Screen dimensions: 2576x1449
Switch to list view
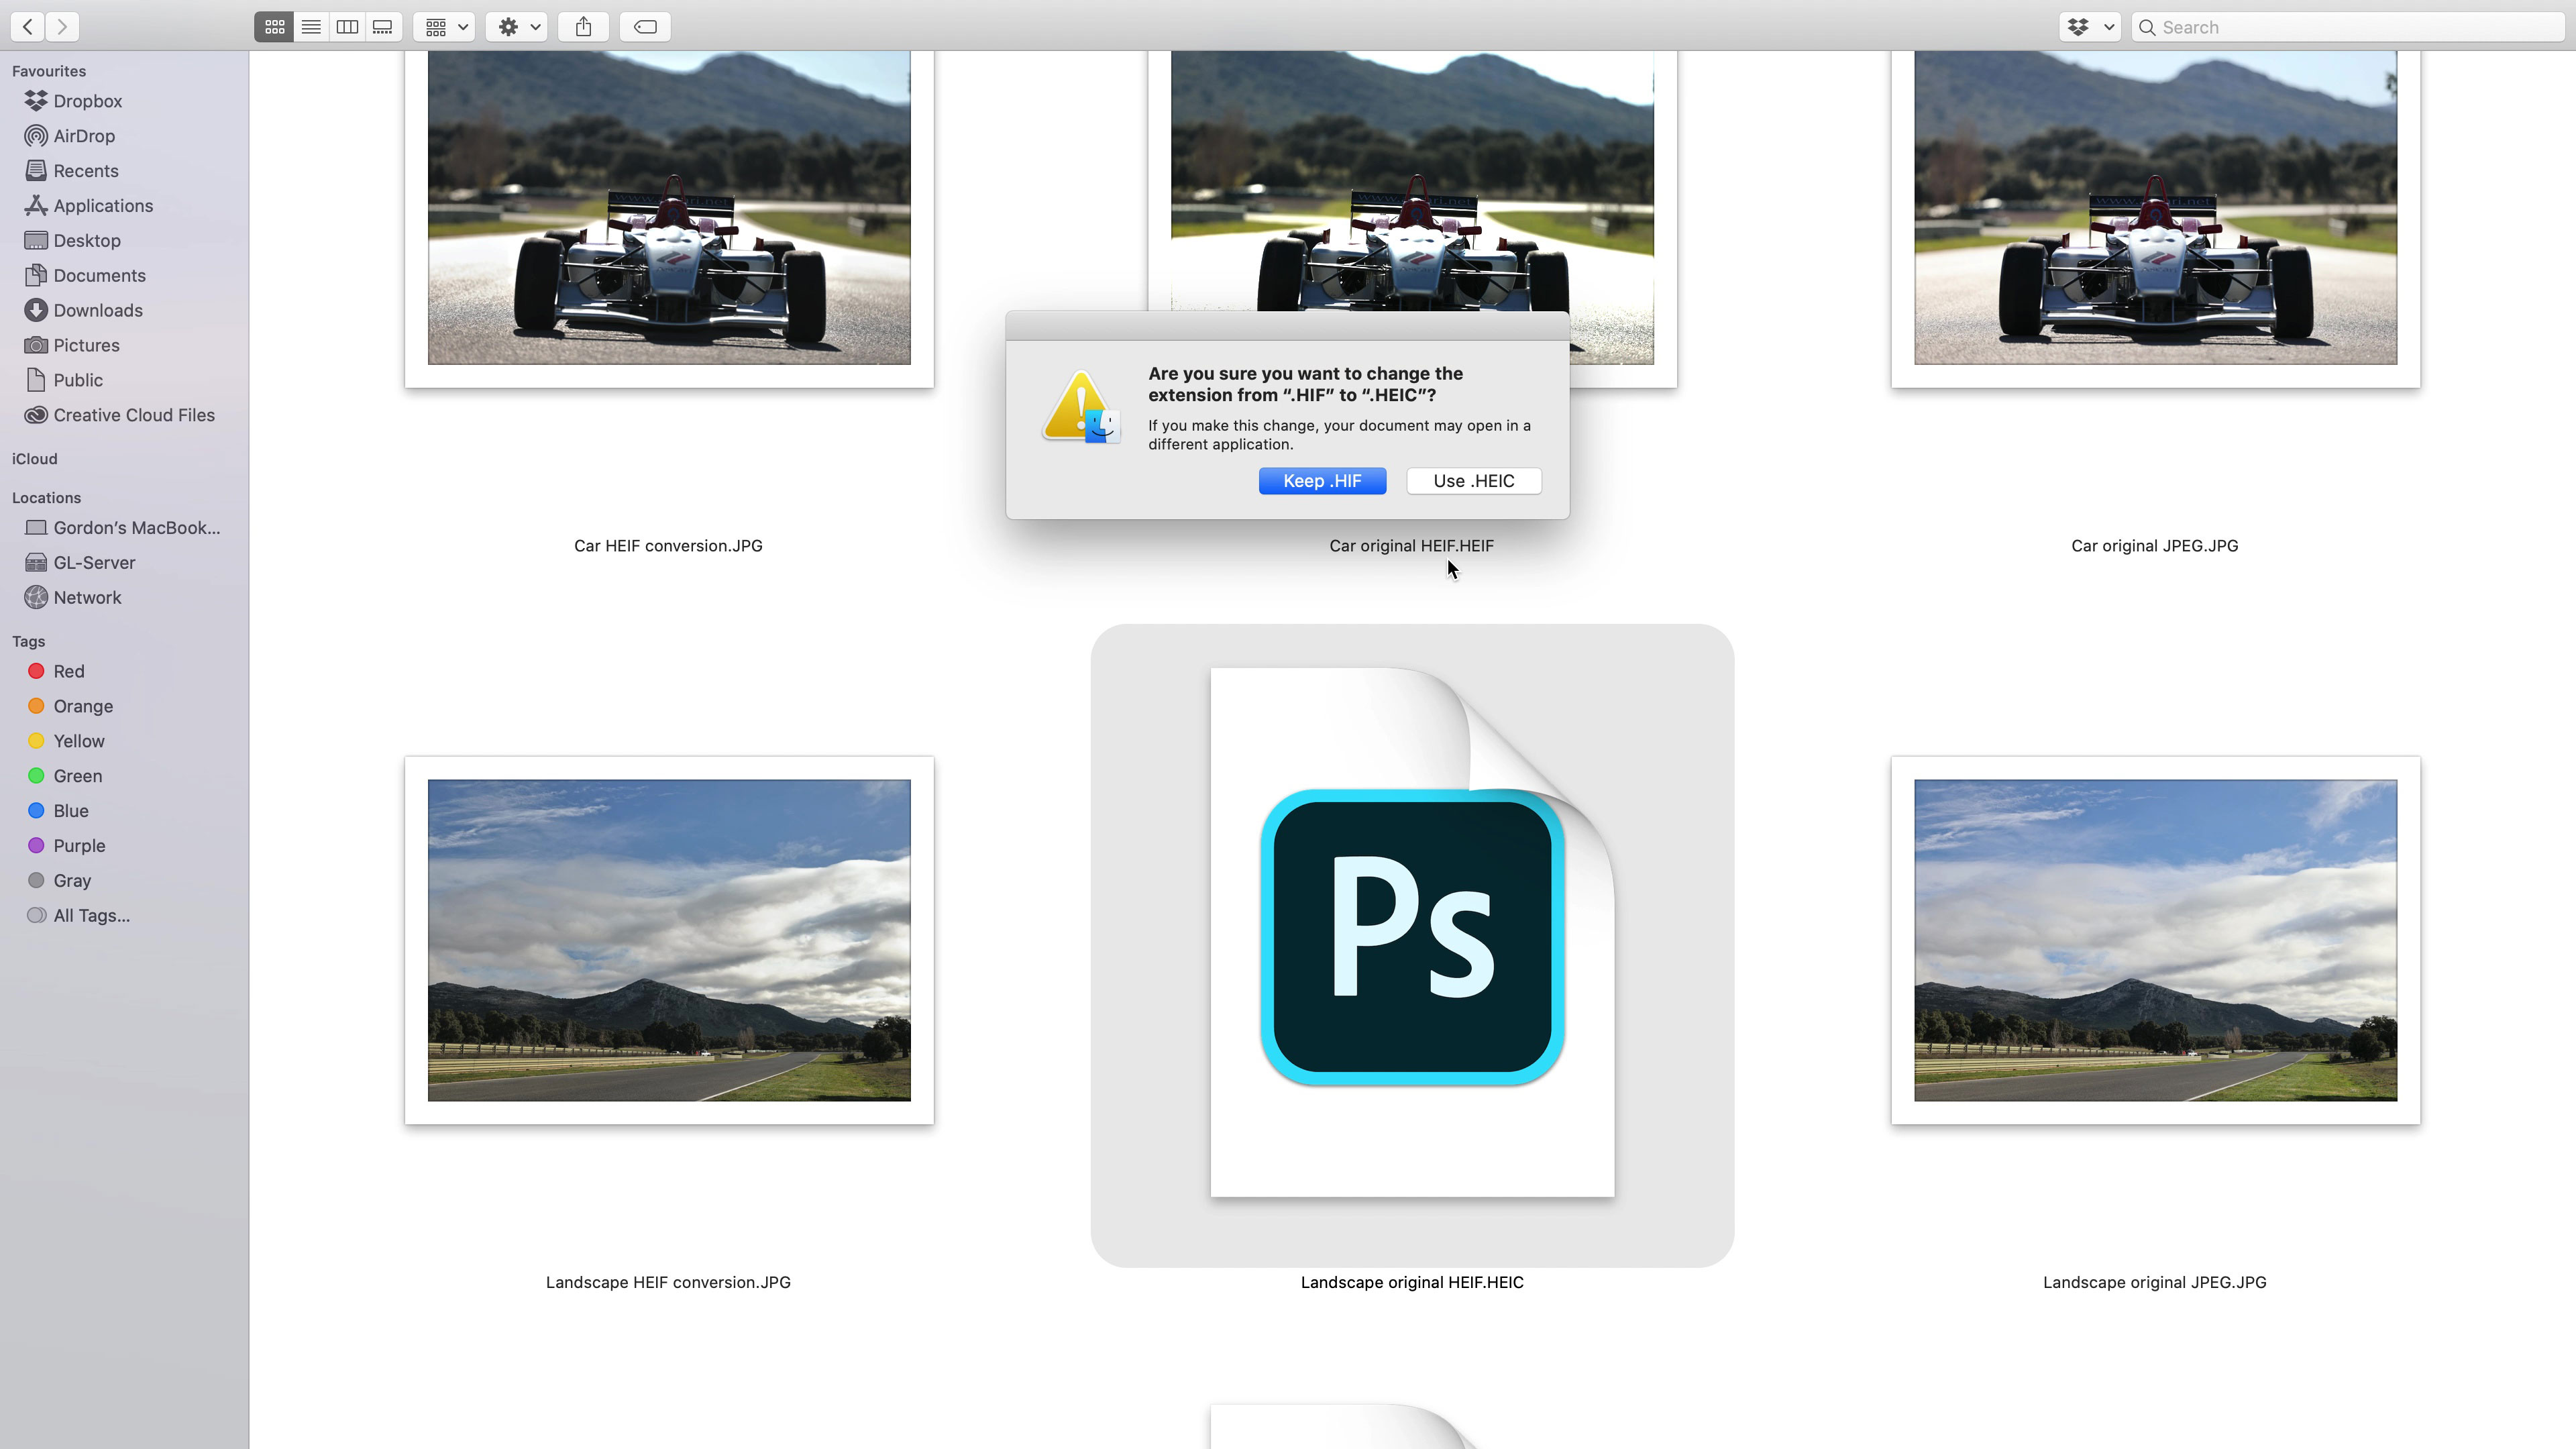click(311, 27)
